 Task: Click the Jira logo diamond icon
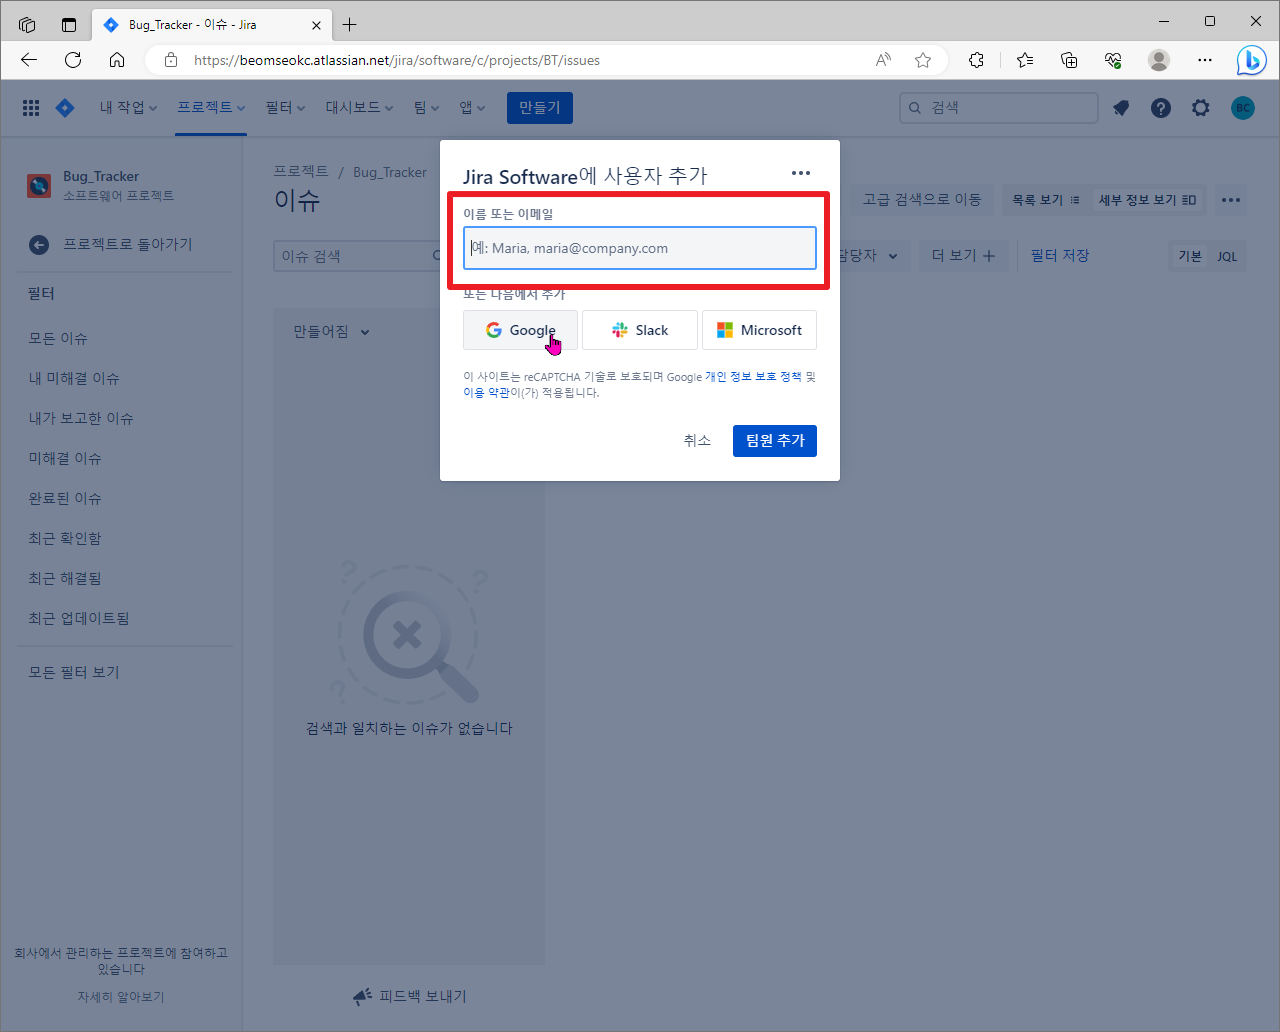65,108
